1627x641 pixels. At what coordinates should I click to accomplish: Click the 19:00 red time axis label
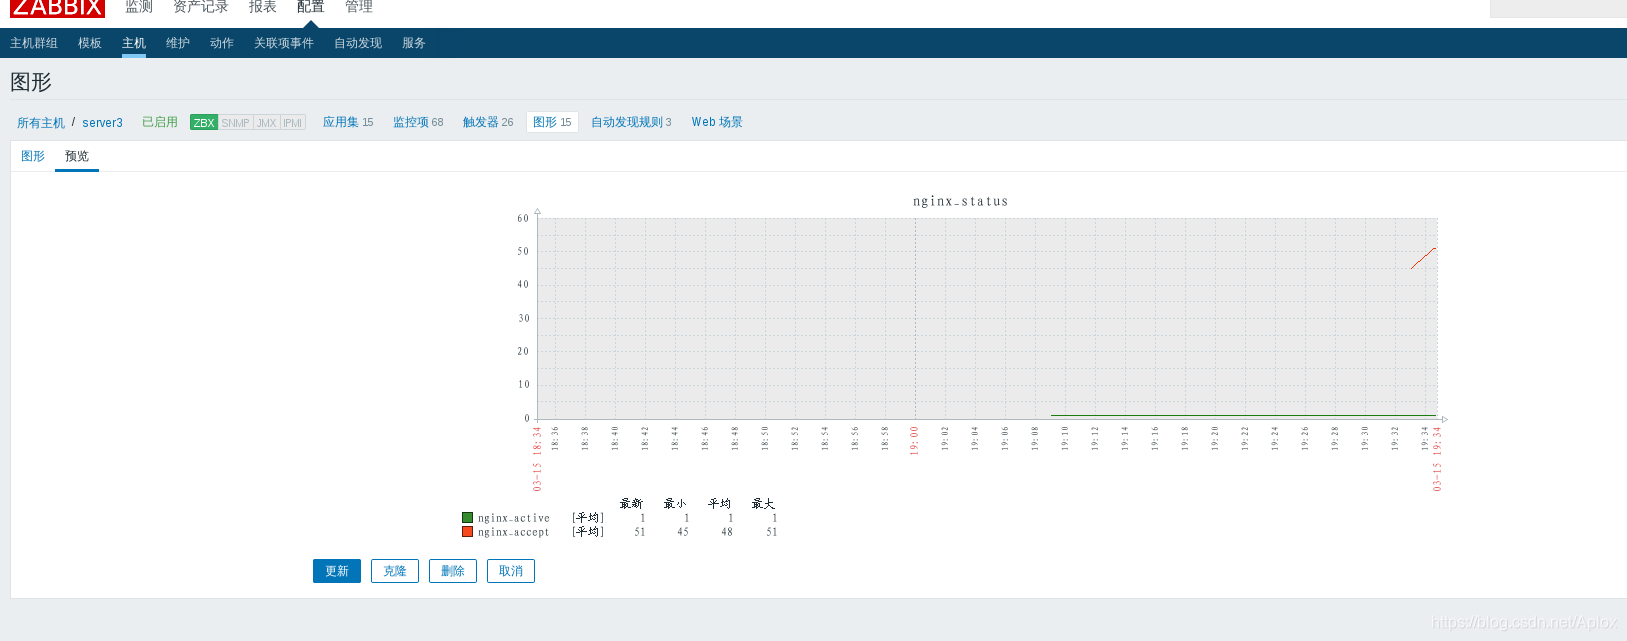tap(914, 440)
